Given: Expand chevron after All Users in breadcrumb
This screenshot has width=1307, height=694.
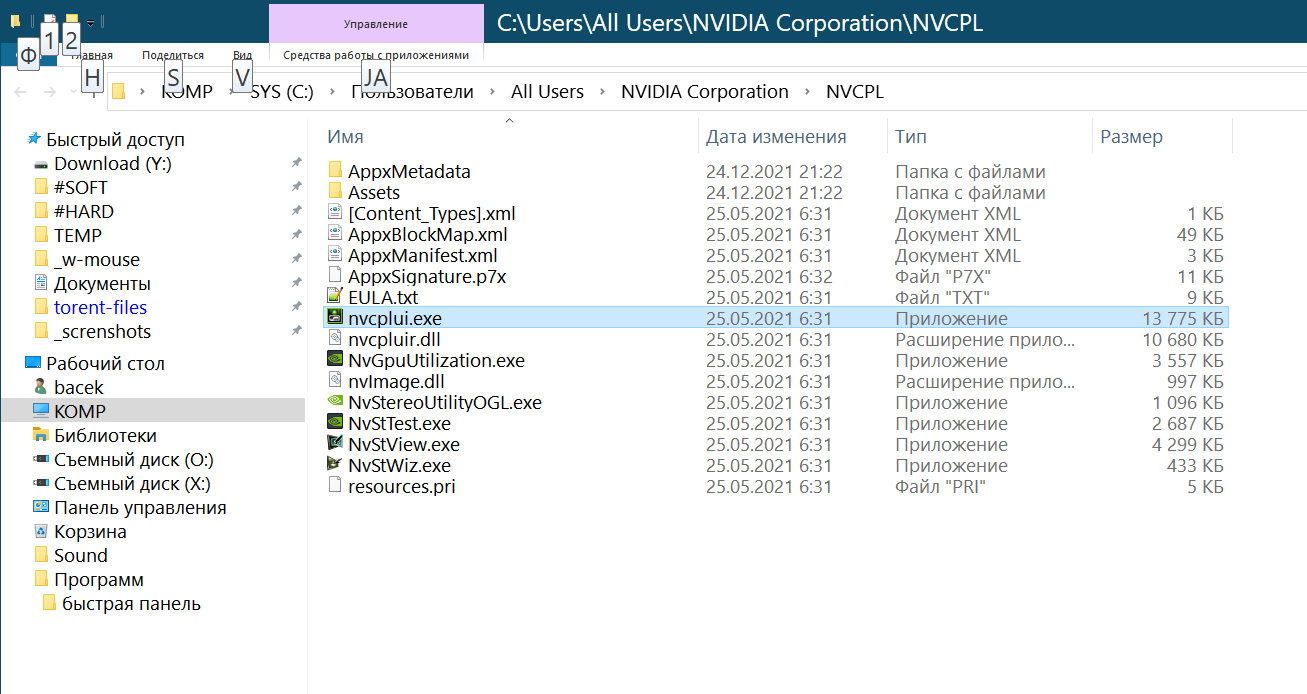Looking at the screenshot, I should pos(603,92).
